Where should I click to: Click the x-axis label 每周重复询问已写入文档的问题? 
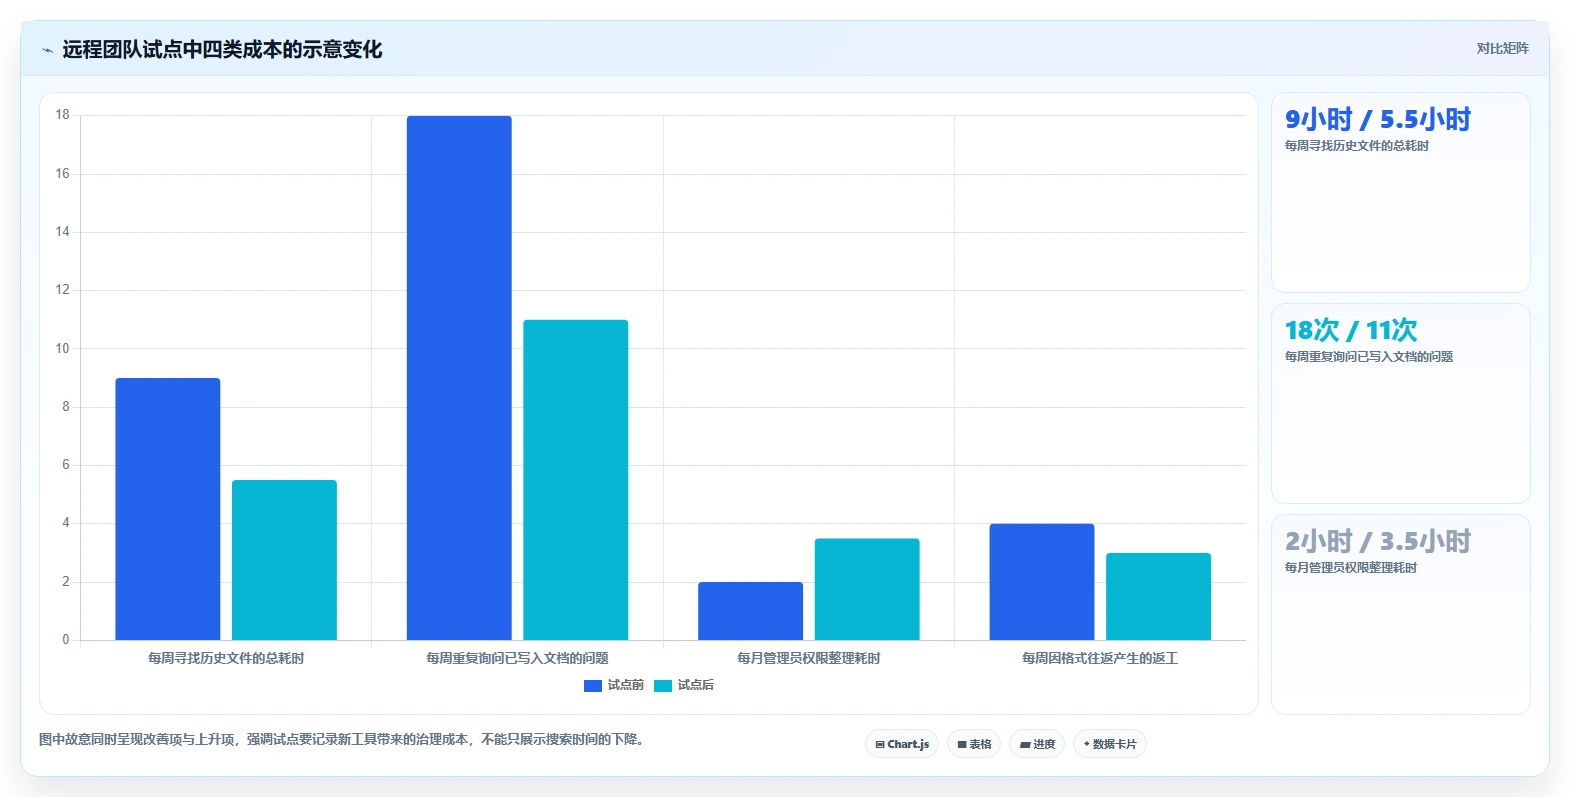pyautogui.click(x=517, y=658)
